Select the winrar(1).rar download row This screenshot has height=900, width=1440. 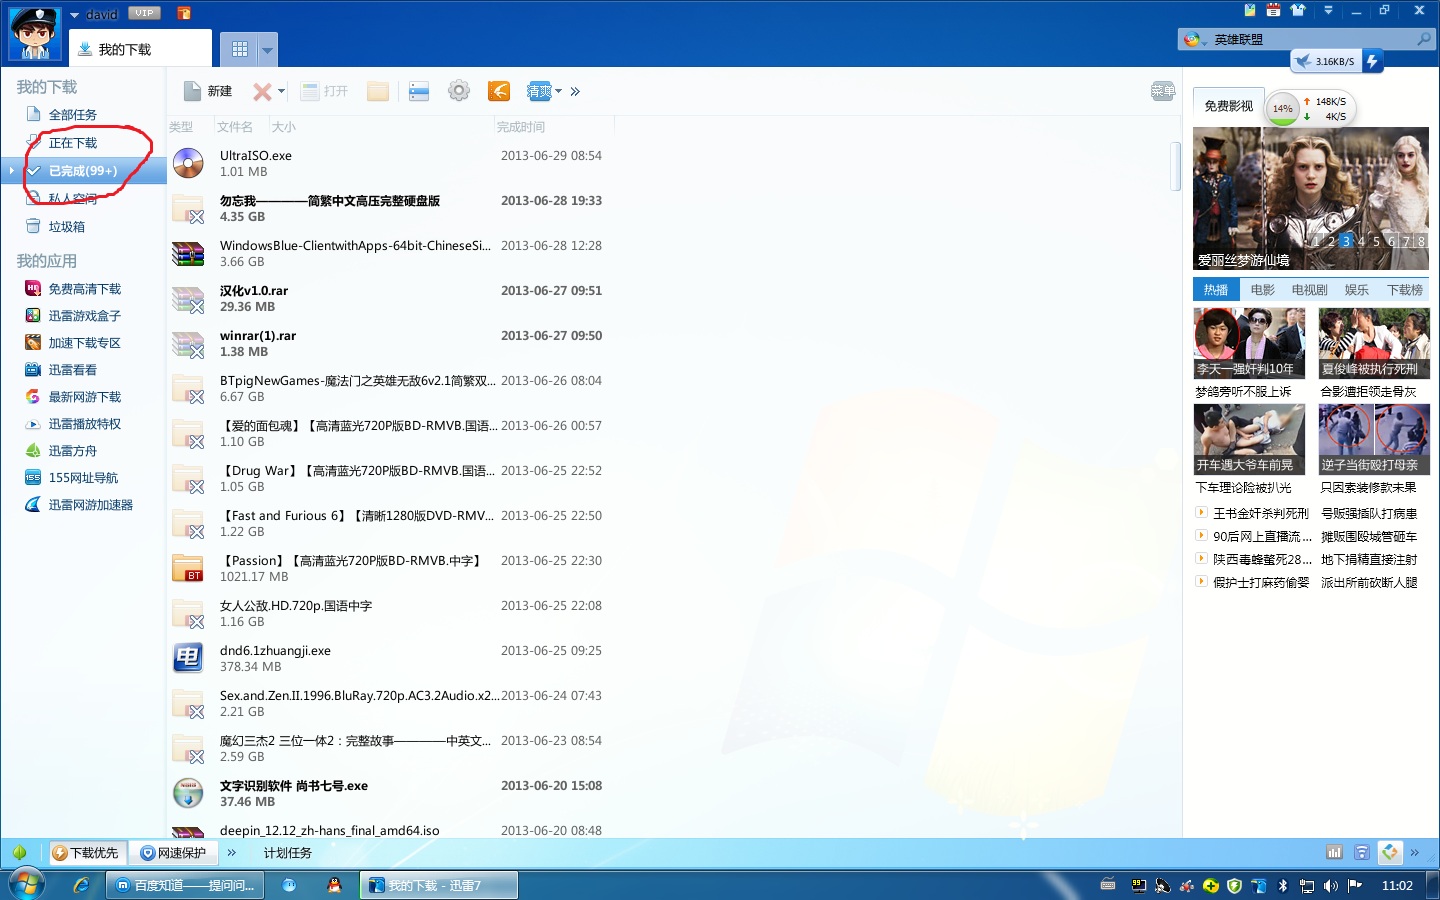(390, 343)
